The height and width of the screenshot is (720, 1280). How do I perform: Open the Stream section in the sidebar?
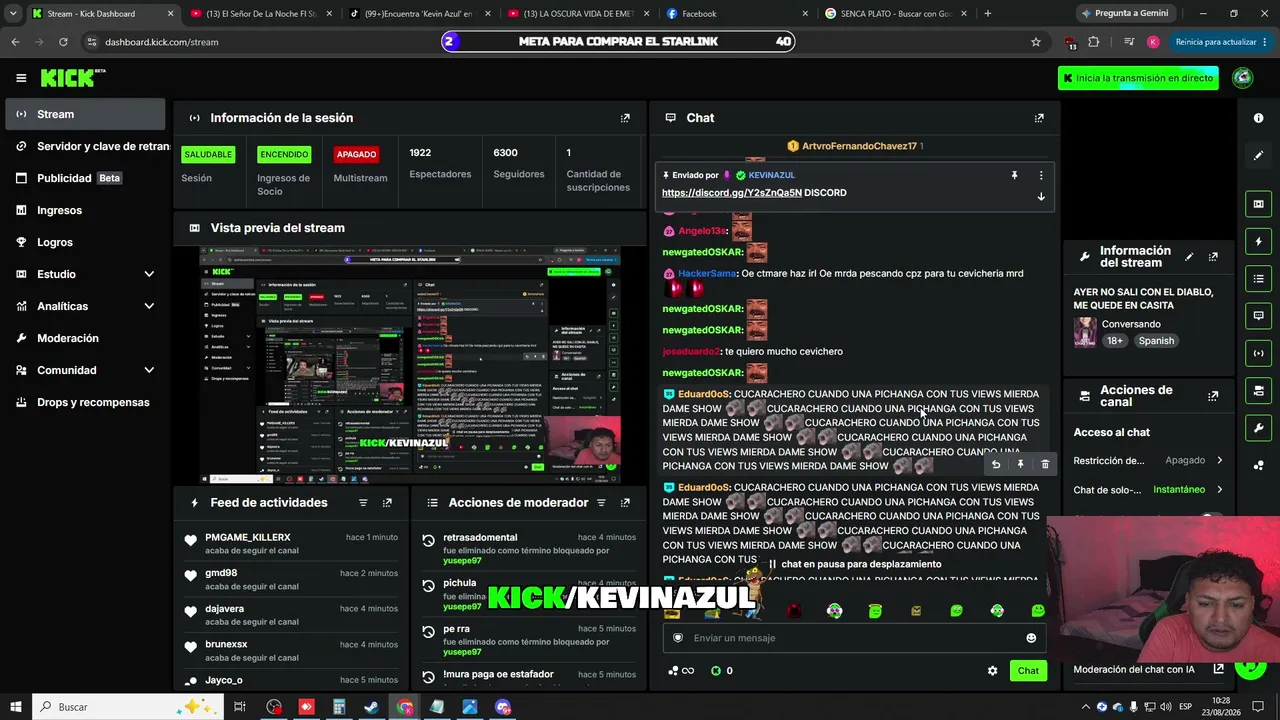(x=85, y=114)
